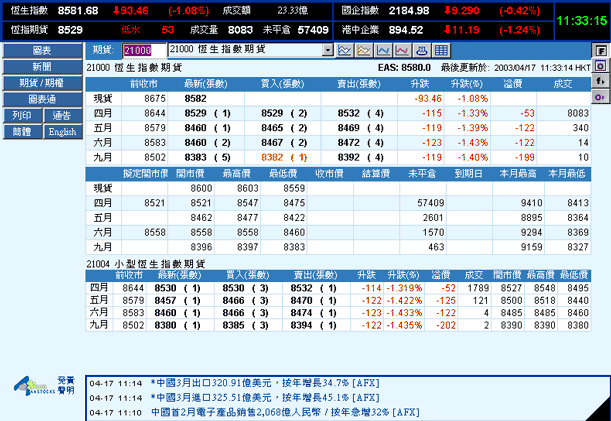Click the 21004 小型恆生指數期貨 title

145,264
